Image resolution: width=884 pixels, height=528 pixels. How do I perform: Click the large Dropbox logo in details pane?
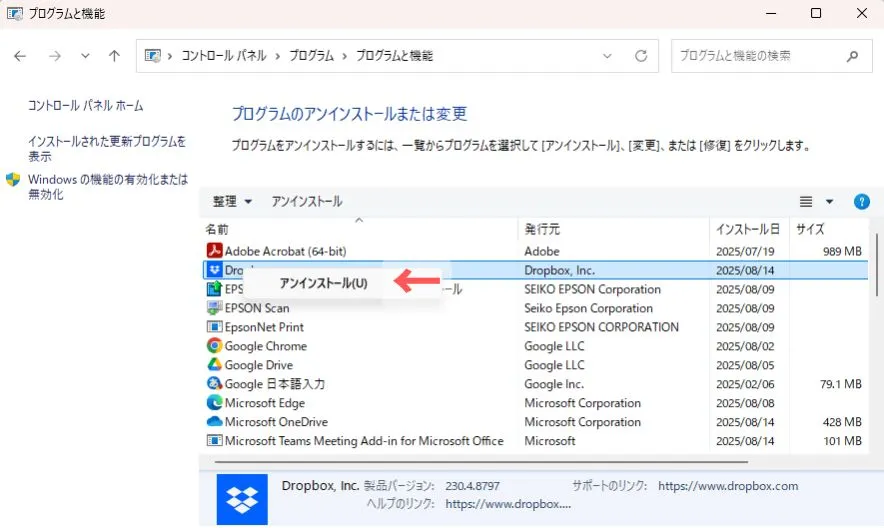point(242,499)
